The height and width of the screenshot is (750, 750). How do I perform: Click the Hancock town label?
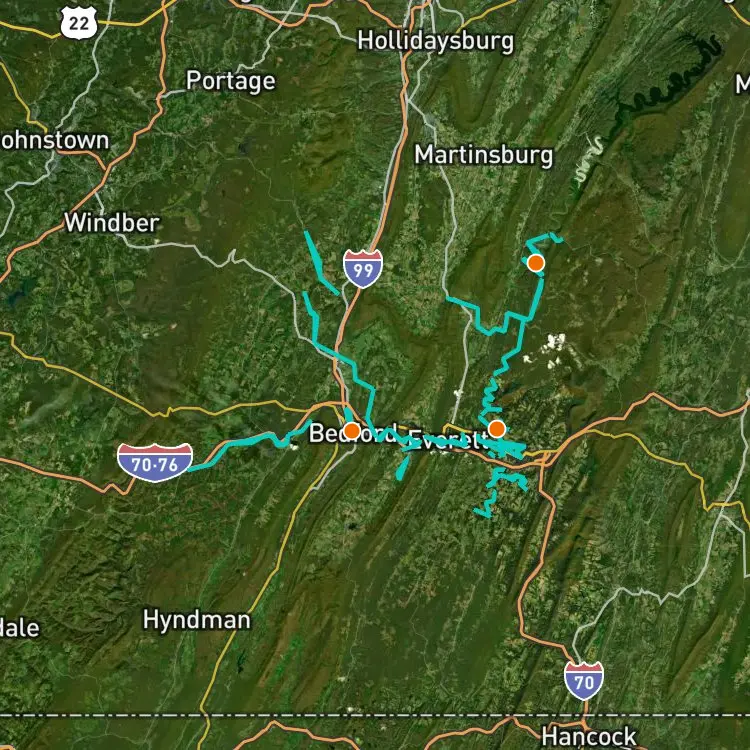588,737
